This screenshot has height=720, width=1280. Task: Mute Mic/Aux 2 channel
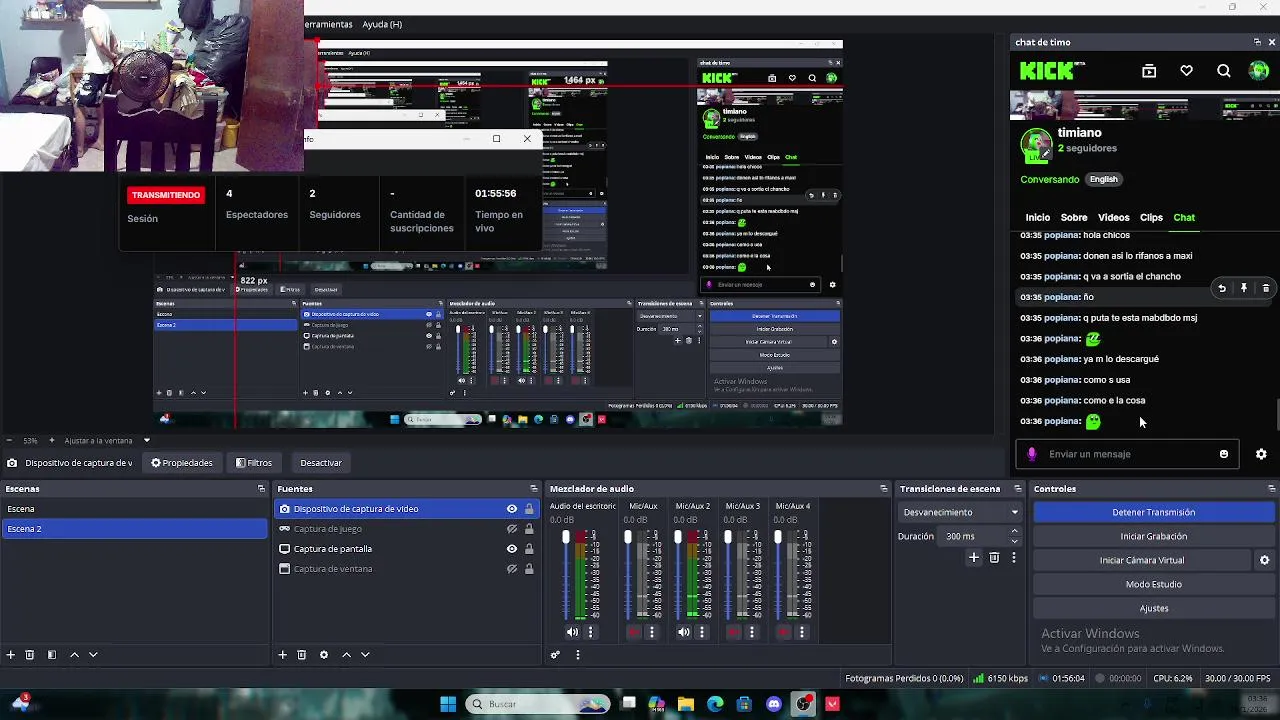click(x=684, y=632)
